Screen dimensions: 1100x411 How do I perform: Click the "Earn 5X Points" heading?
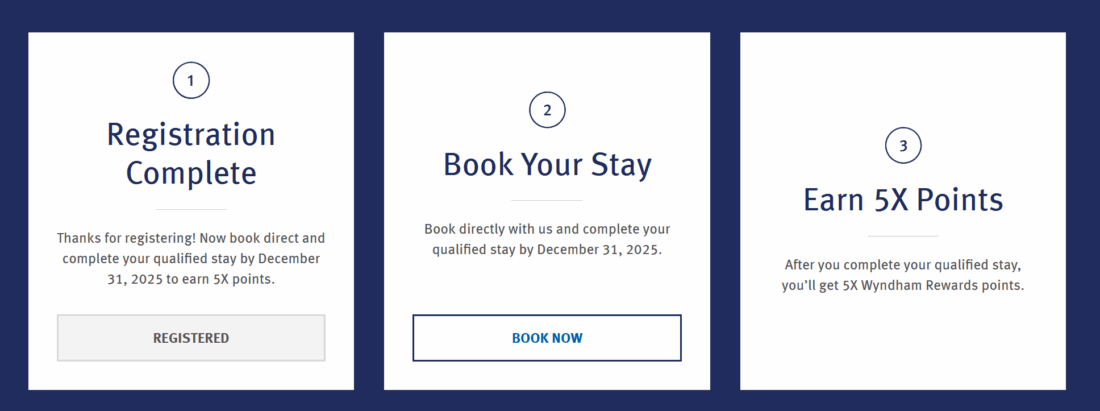(903, 200)
